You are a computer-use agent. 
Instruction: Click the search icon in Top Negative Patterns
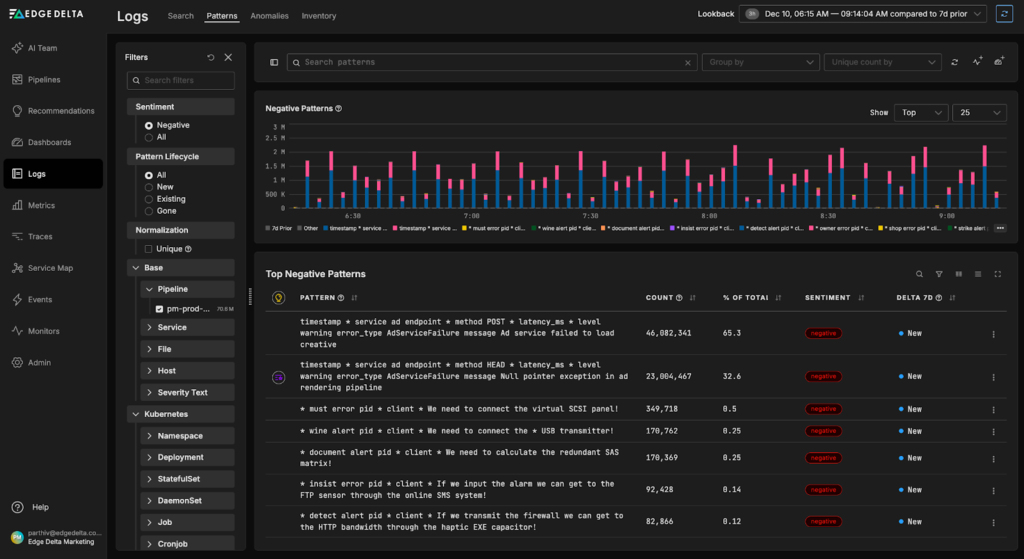click(920, 274)
